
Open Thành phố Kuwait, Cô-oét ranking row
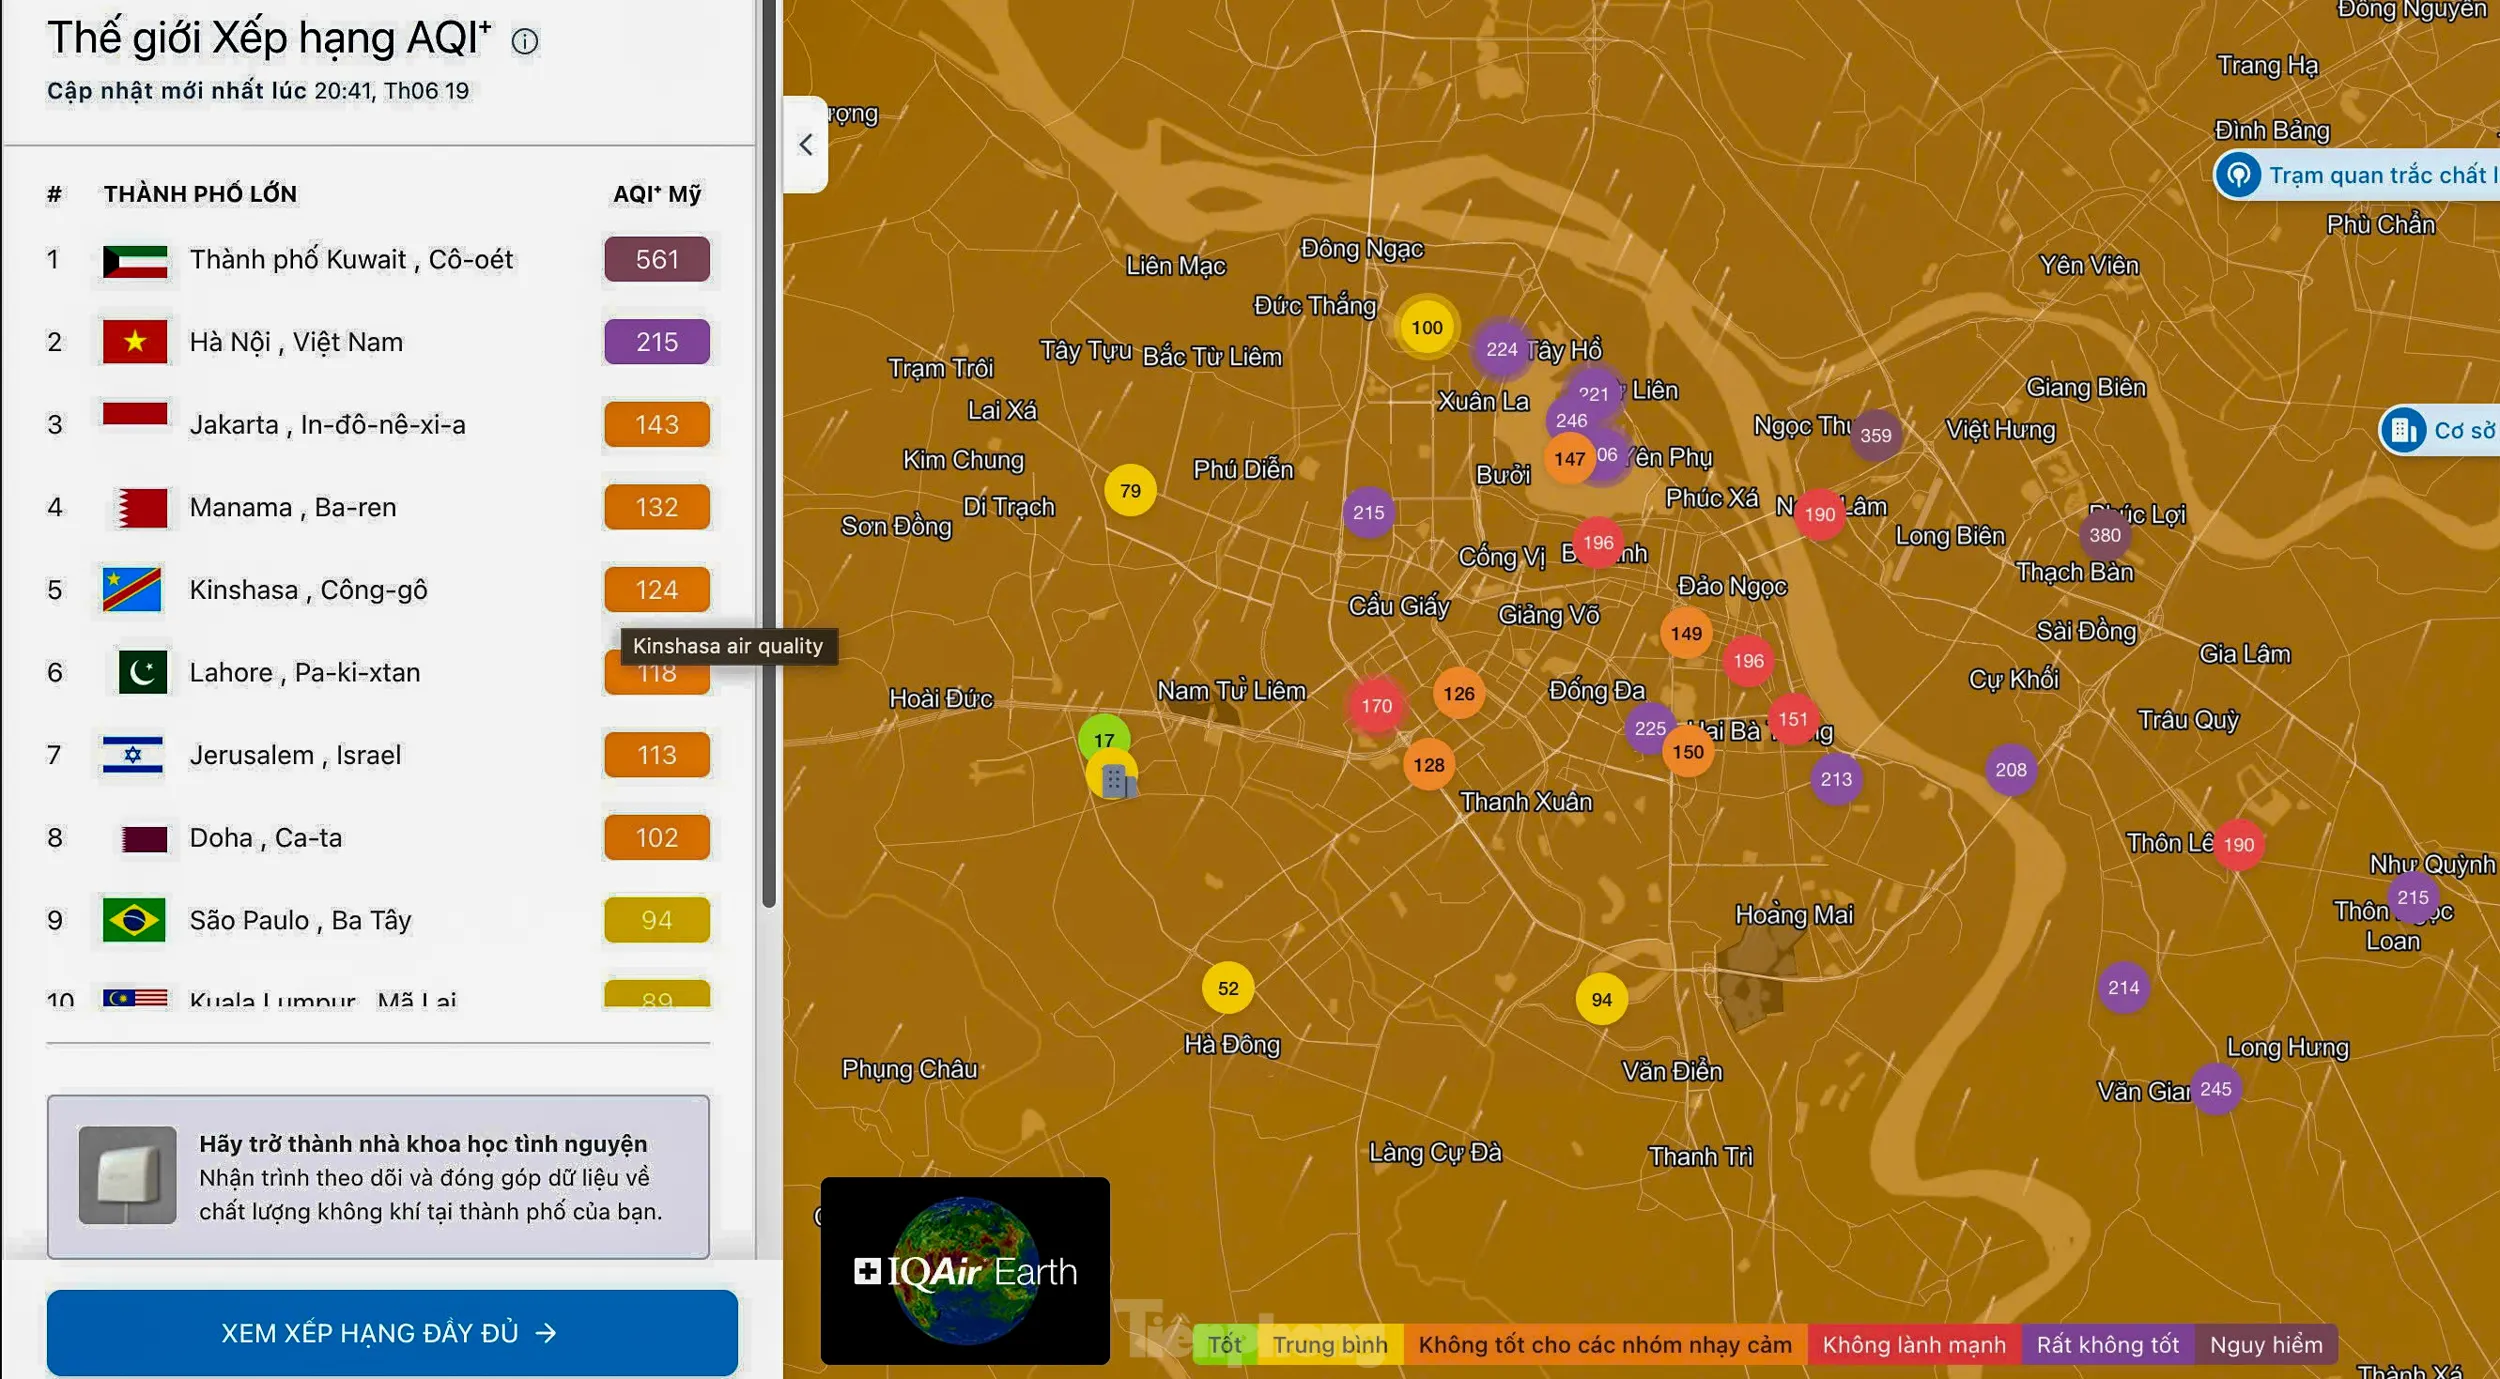(378, 260)
